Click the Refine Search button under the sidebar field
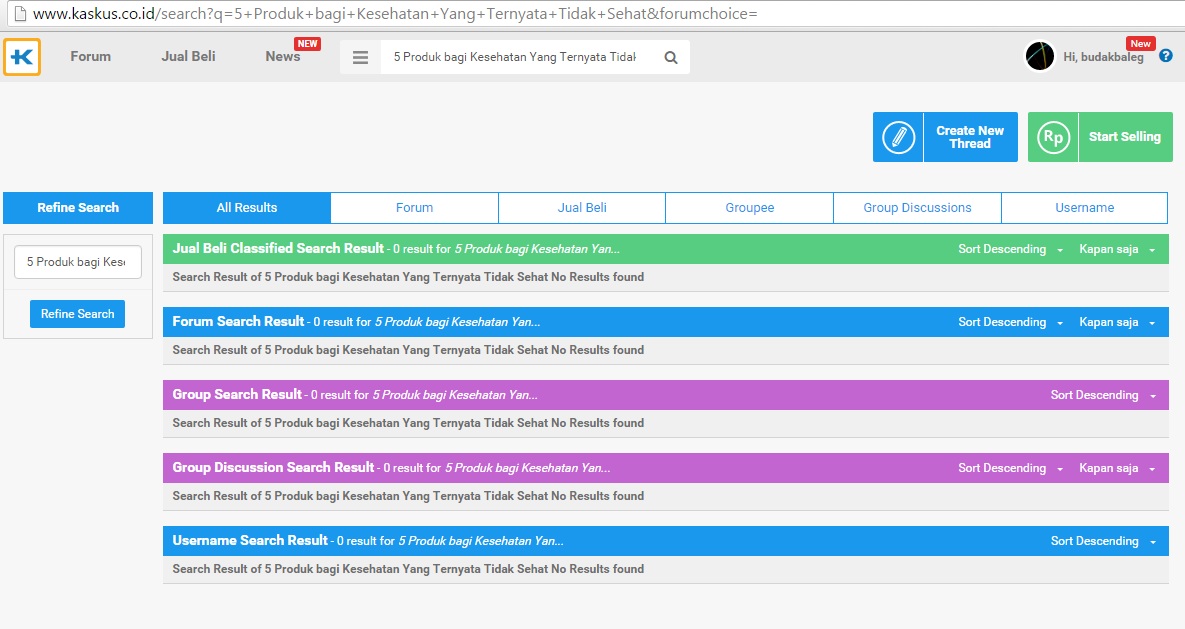Viewport: 1185px width, 629px height. click(77, 314)
